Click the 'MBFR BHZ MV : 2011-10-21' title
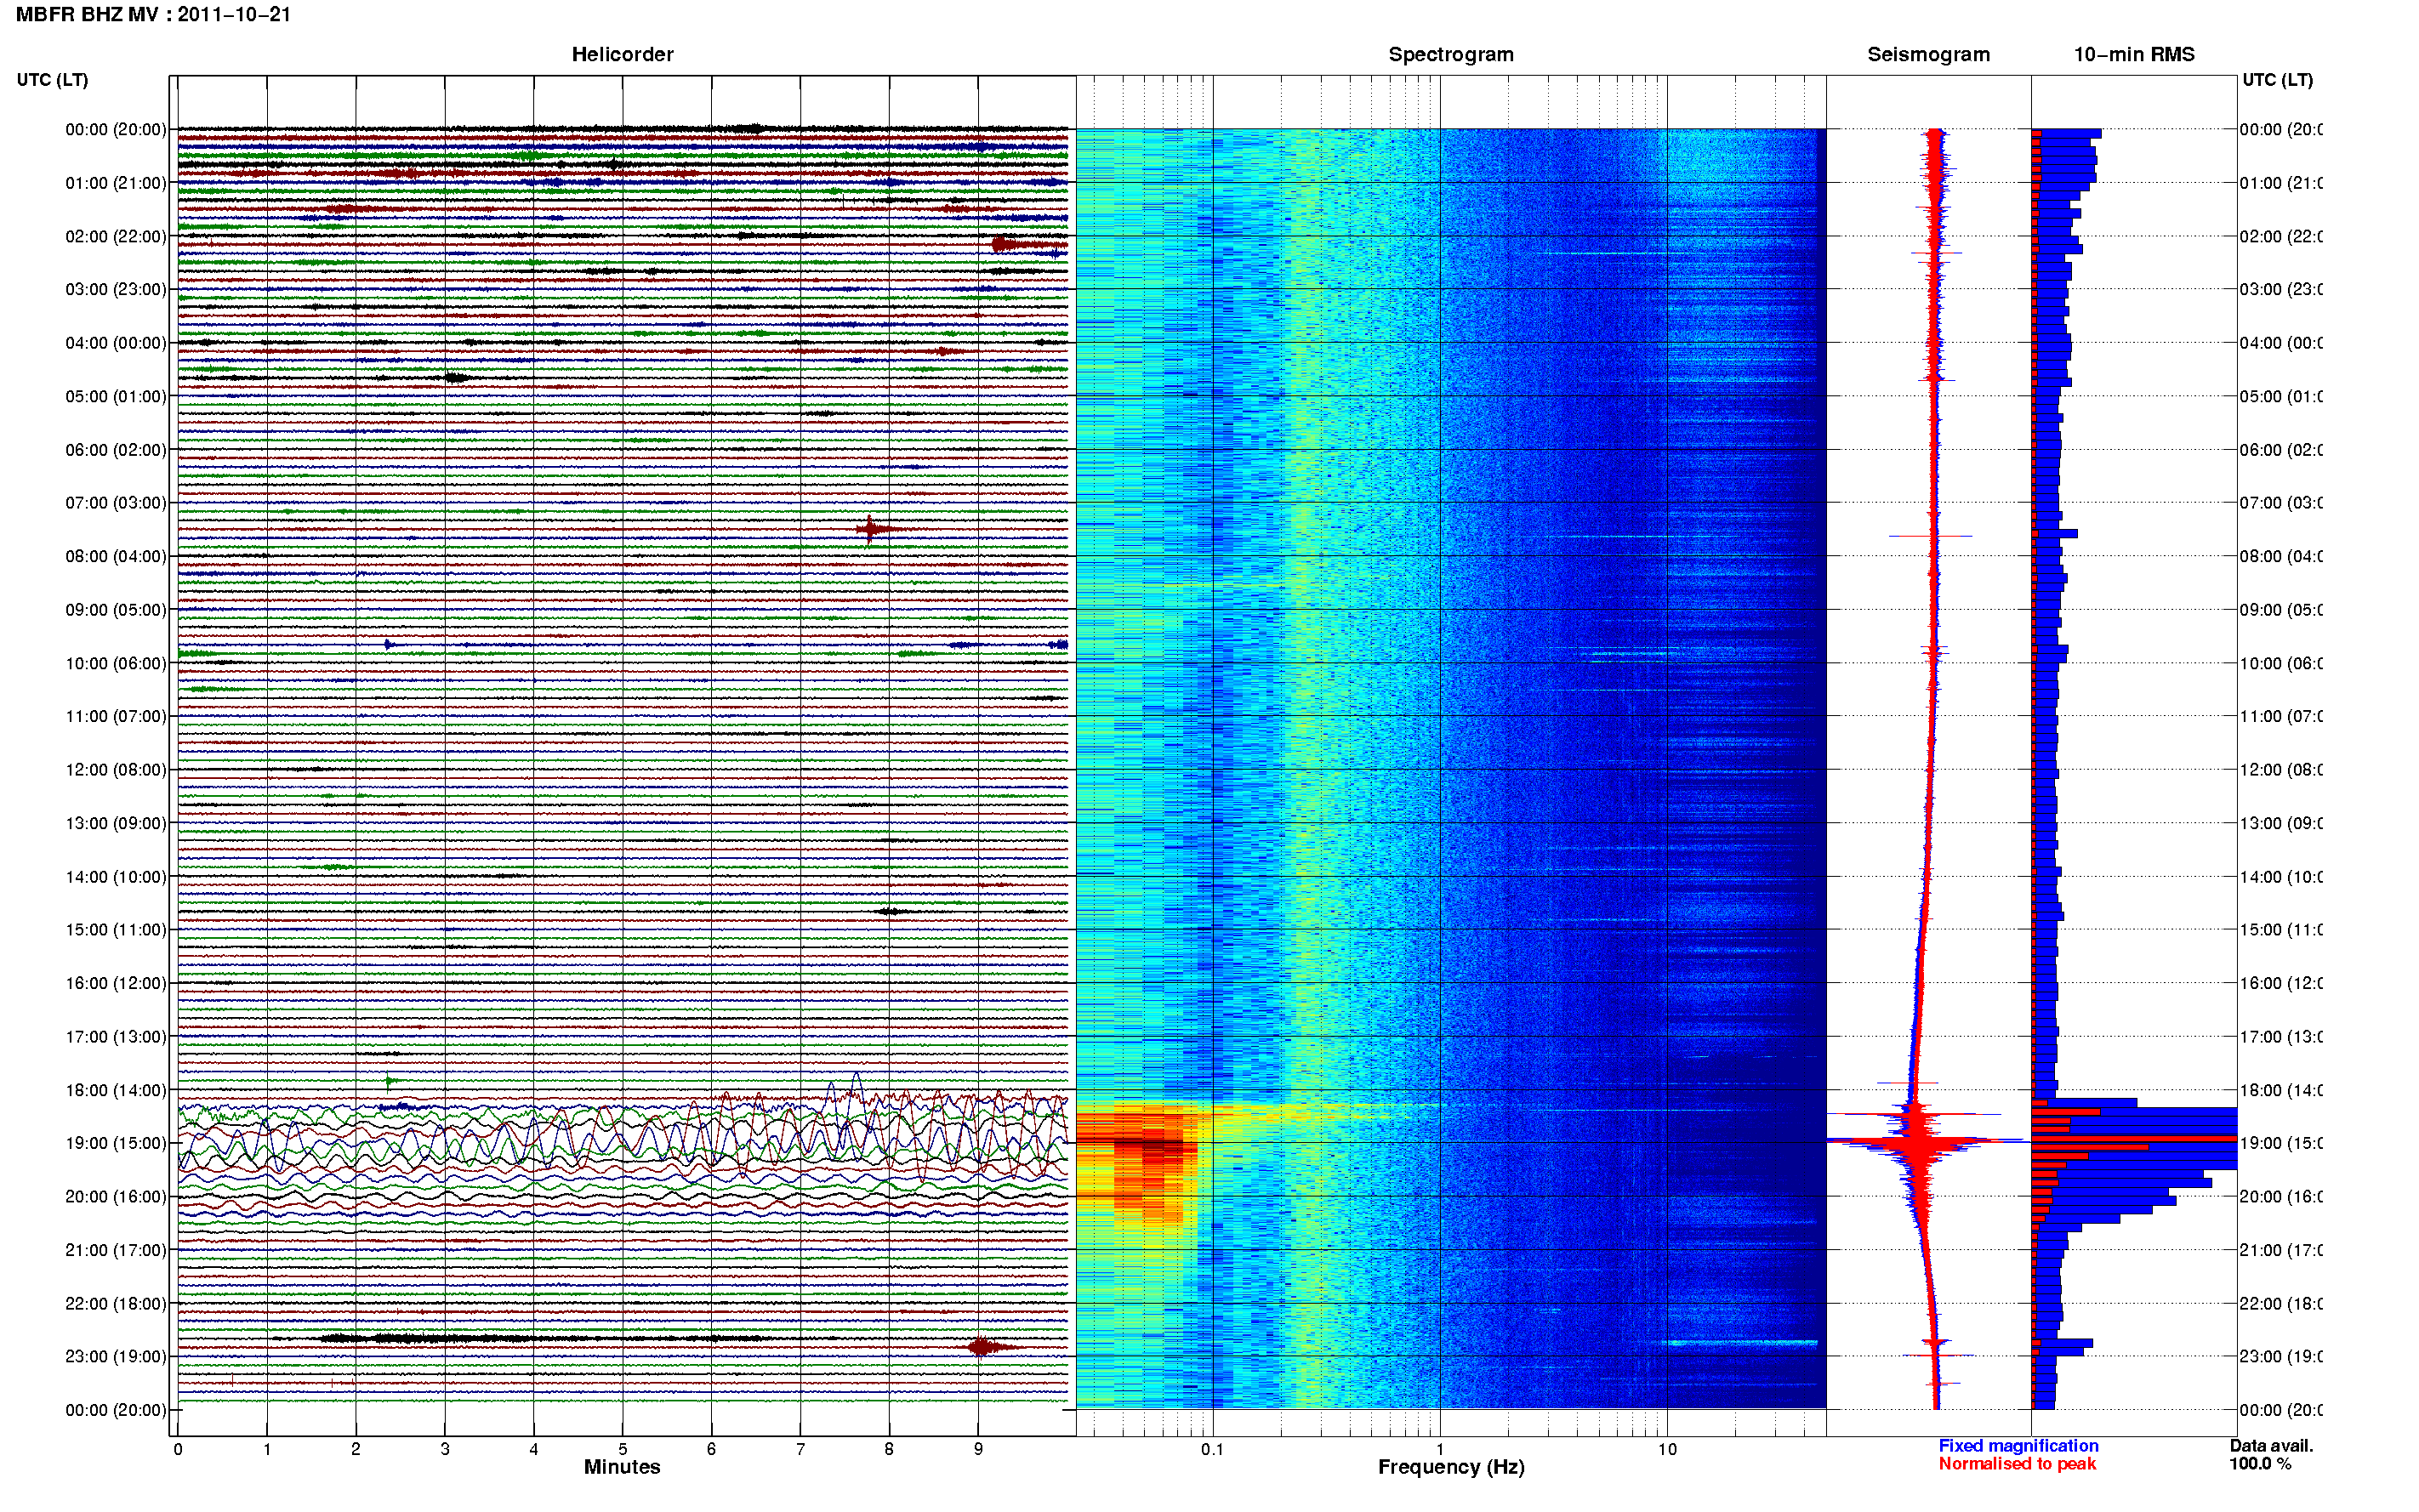Viewport: 2419px width, 1512px height. click(x=153, y=15)
